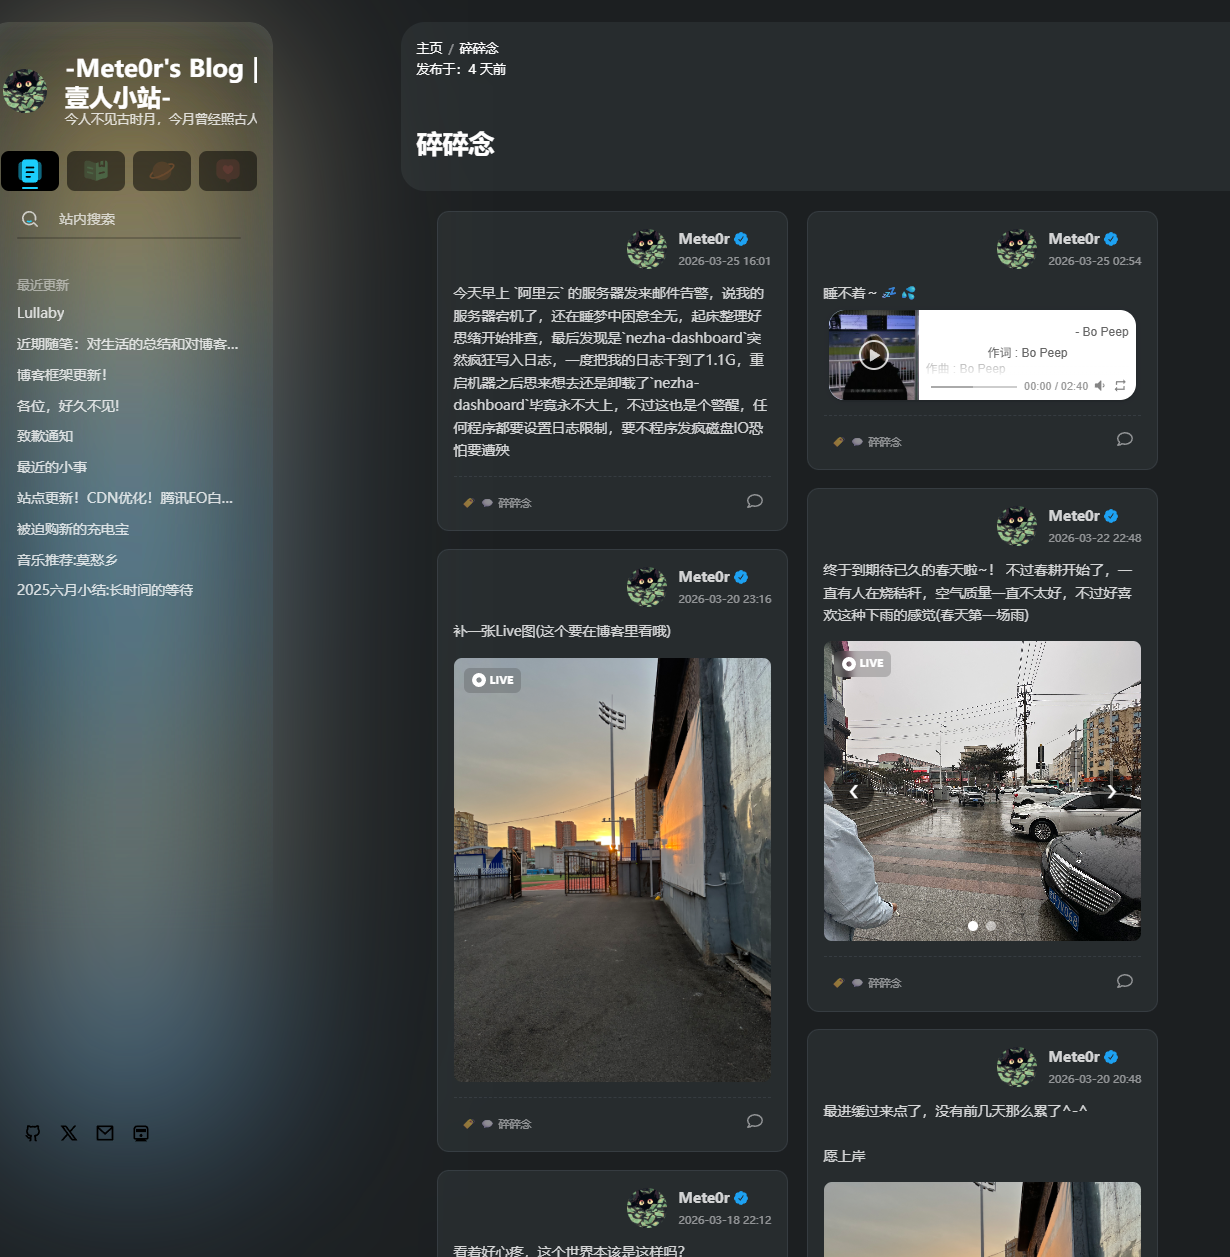Open the green book icon tab
The height and width of the screenshot is (1257, 1230).
96,171
